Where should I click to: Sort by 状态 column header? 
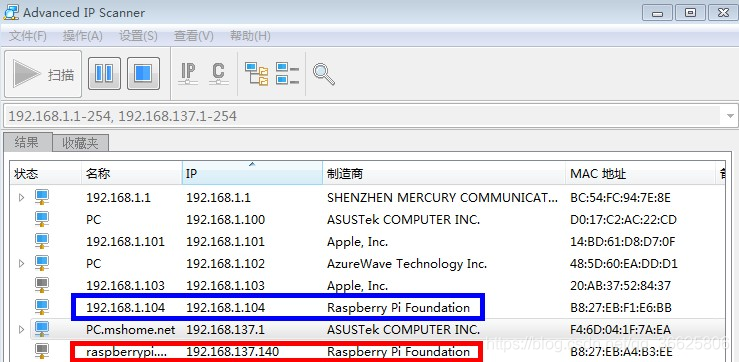point(46,173)
